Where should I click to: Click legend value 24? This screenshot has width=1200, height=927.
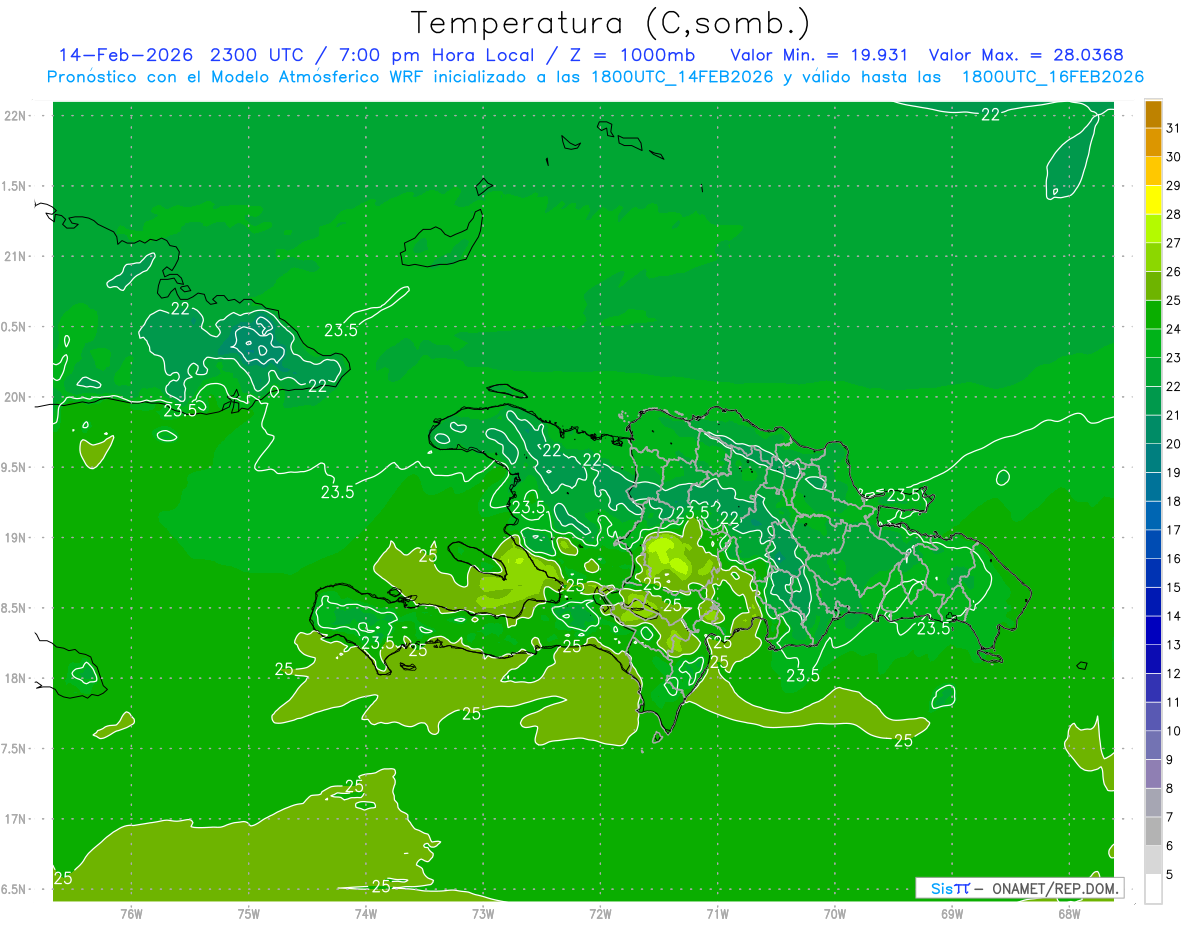(1173, 329)
